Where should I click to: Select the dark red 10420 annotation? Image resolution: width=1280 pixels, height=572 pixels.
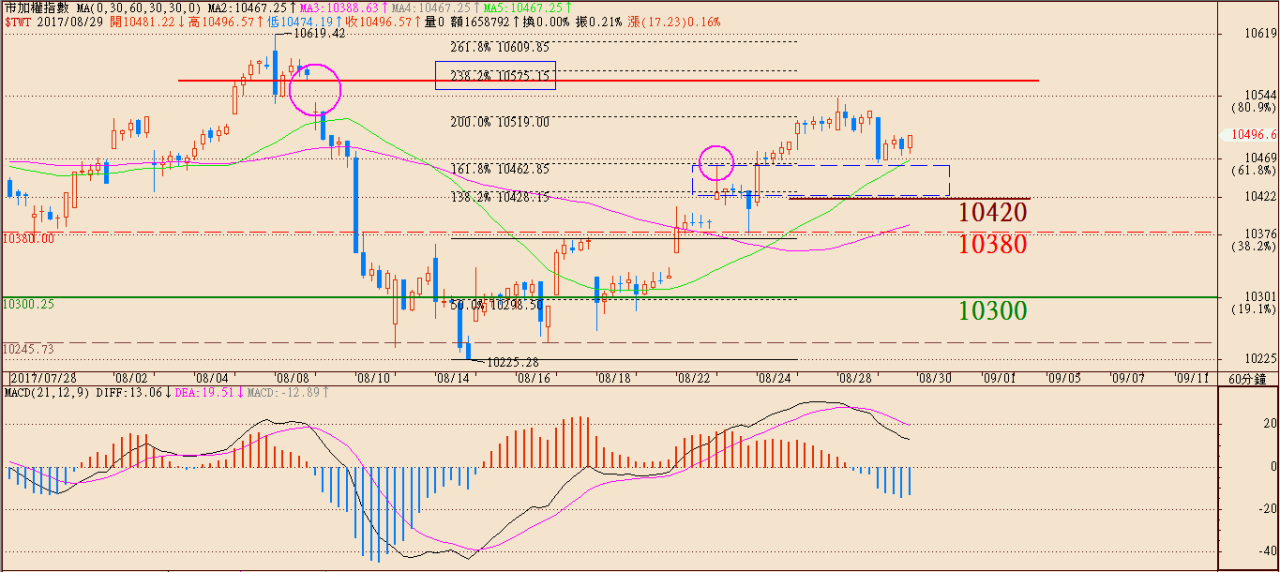[992, 212]
